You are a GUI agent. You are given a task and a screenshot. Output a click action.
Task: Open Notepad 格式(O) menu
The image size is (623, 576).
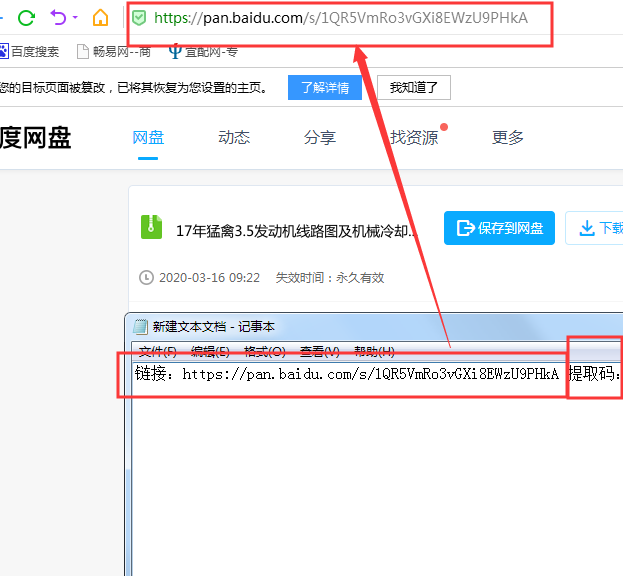pyautogui.click(x=265, y=351)
